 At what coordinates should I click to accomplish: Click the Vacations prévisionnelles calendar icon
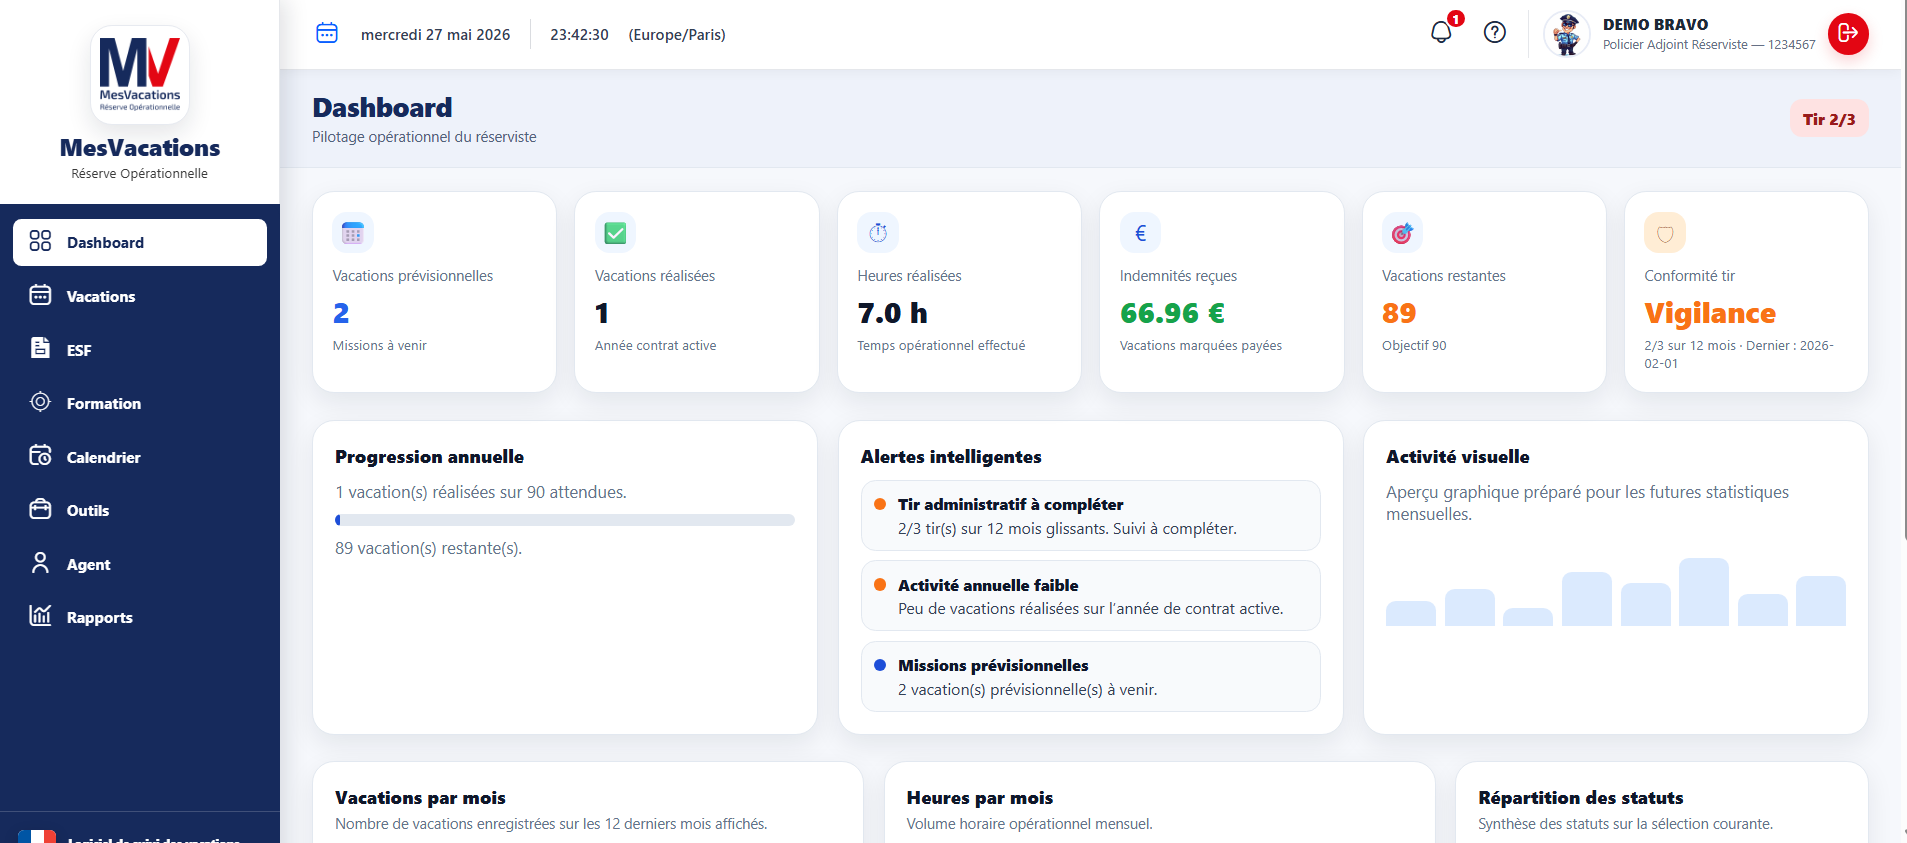(x=353, y=233)
